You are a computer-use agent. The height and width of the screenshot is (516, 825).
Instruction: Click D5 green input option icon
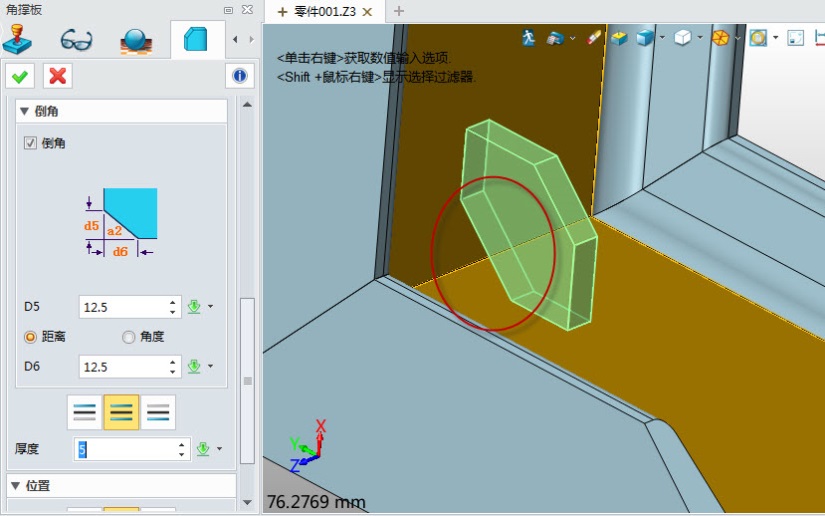(194, 307)
